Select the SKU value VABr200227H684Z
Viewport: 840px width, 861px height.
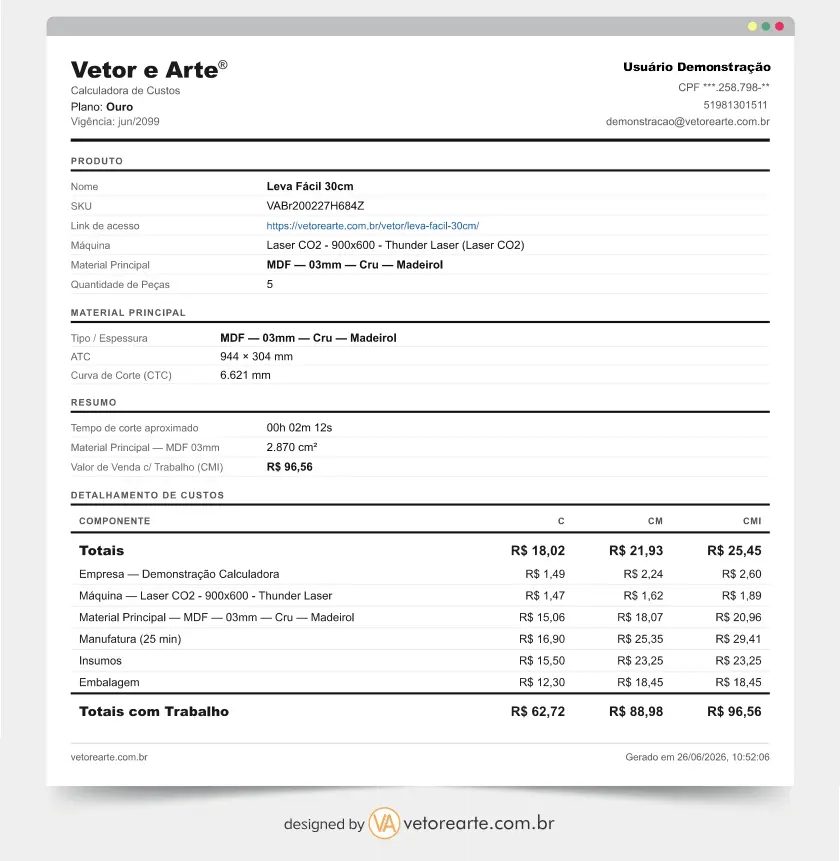coord(315,206)
